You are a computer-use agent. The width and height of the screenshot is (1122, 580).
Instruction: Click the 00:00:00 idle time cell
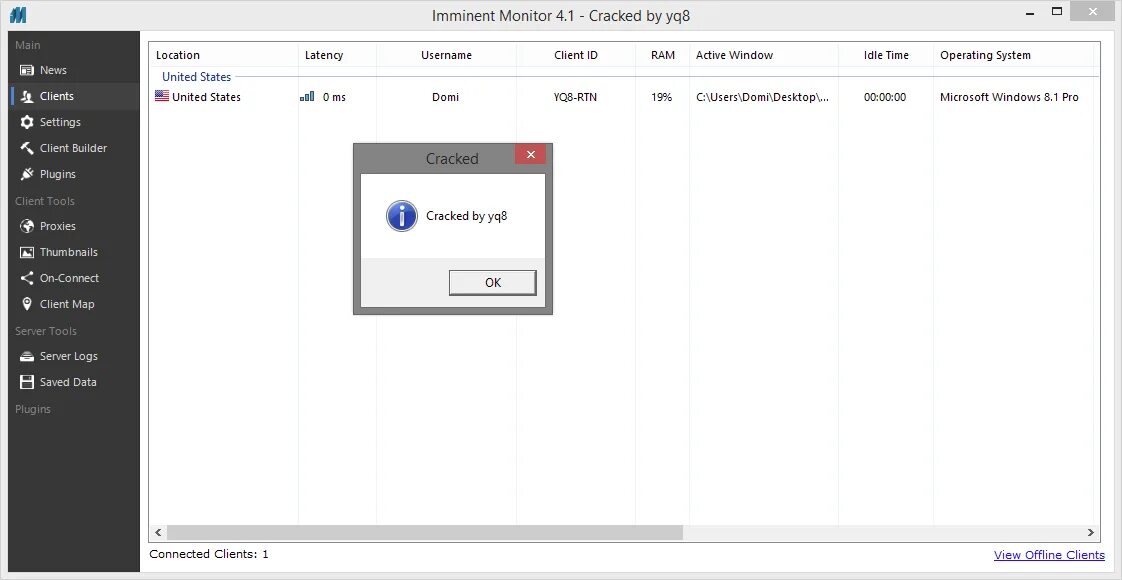pos(885,97)
